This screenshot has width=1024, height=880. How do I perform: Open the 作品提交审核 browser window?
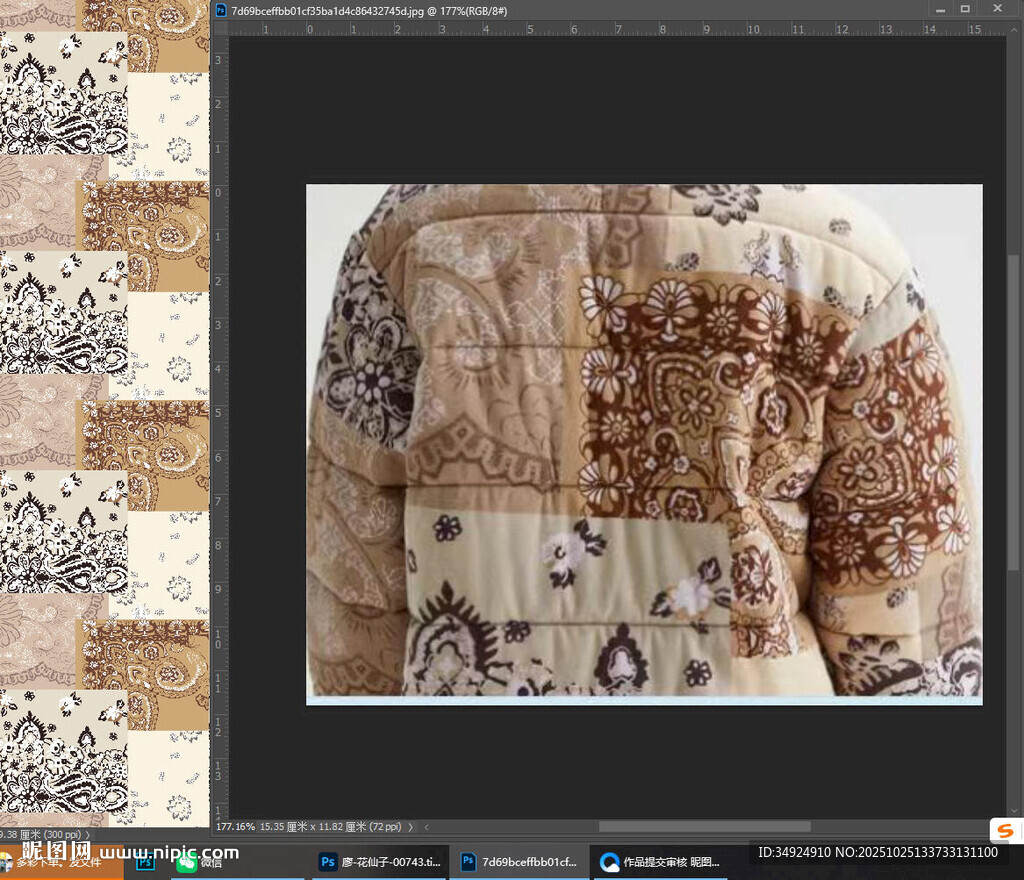coord(660,862)
